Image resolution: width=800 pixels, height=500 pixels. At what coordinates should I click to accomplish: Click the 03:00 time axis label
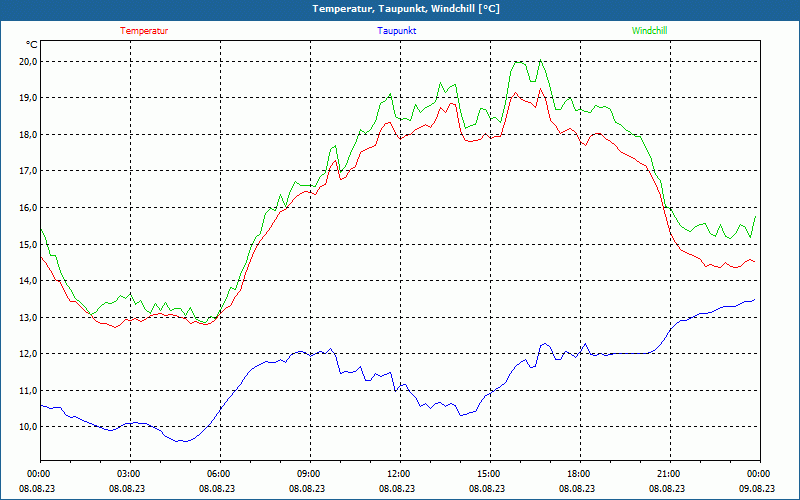point(131,474)
